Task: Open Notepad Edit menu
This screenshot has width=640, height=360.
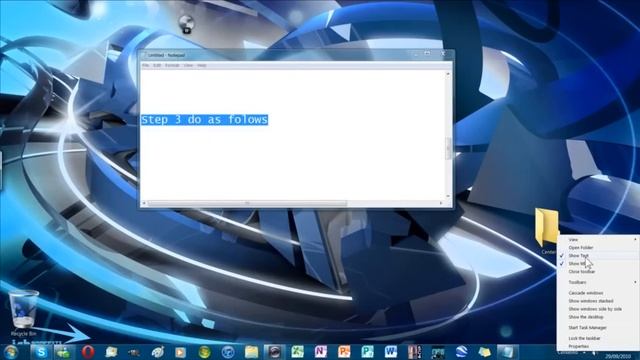Action: pyautogui.click(x=157, y=65)
